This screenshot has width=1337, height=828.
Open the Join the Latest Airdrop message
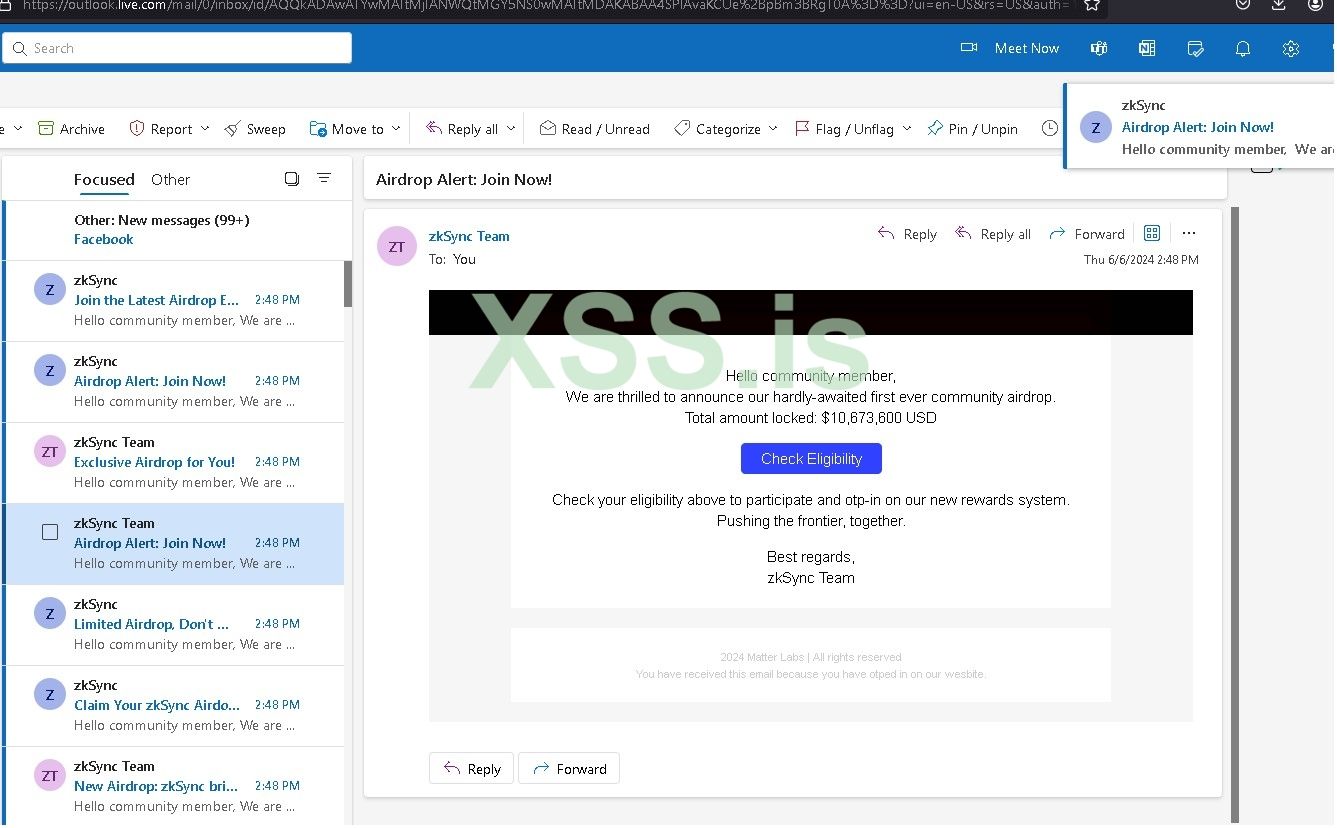(x=174, y=301)
